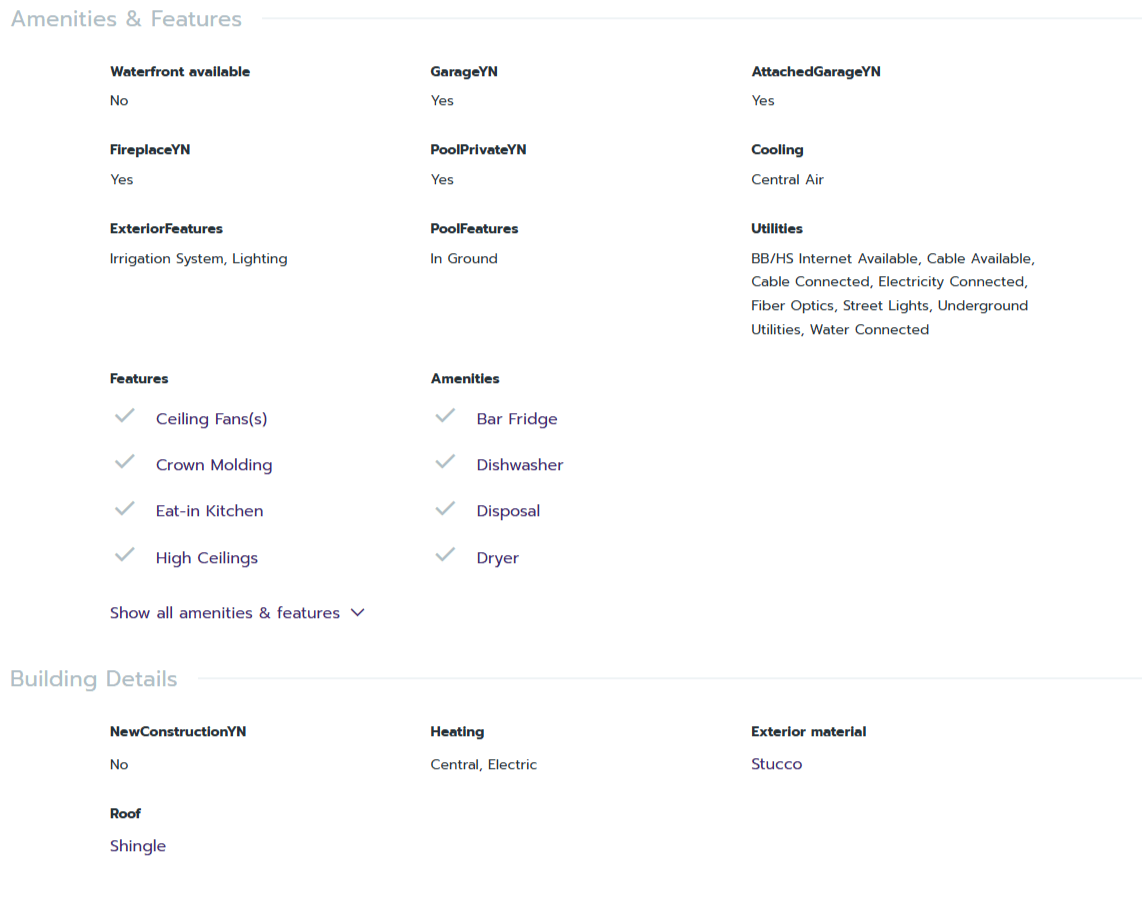The image size is (1145, 911).
Task: Click checkmark icon beside Dryer
Action: [445, 555]
